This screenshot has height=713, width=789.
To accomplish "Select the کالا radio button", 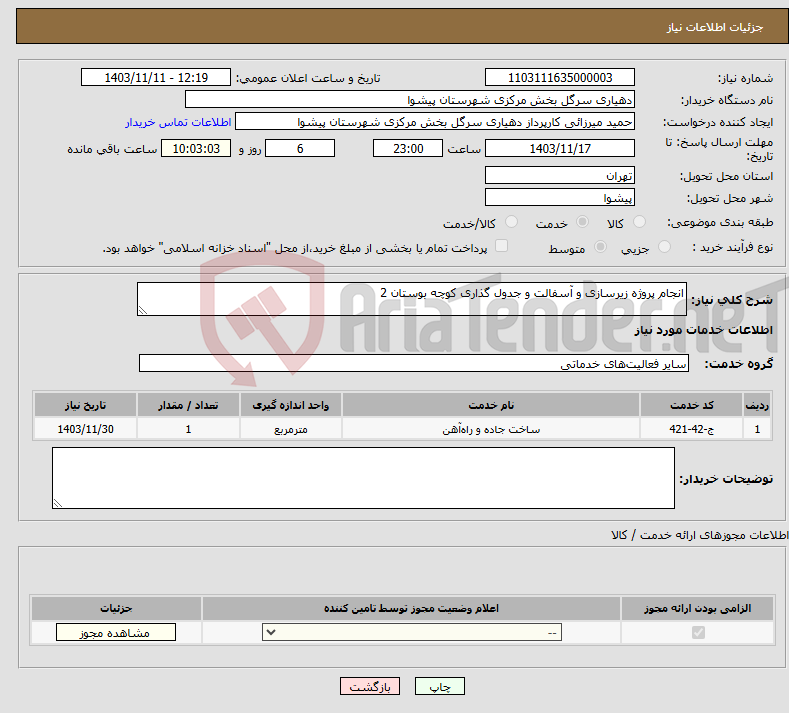I will [639, 222].
